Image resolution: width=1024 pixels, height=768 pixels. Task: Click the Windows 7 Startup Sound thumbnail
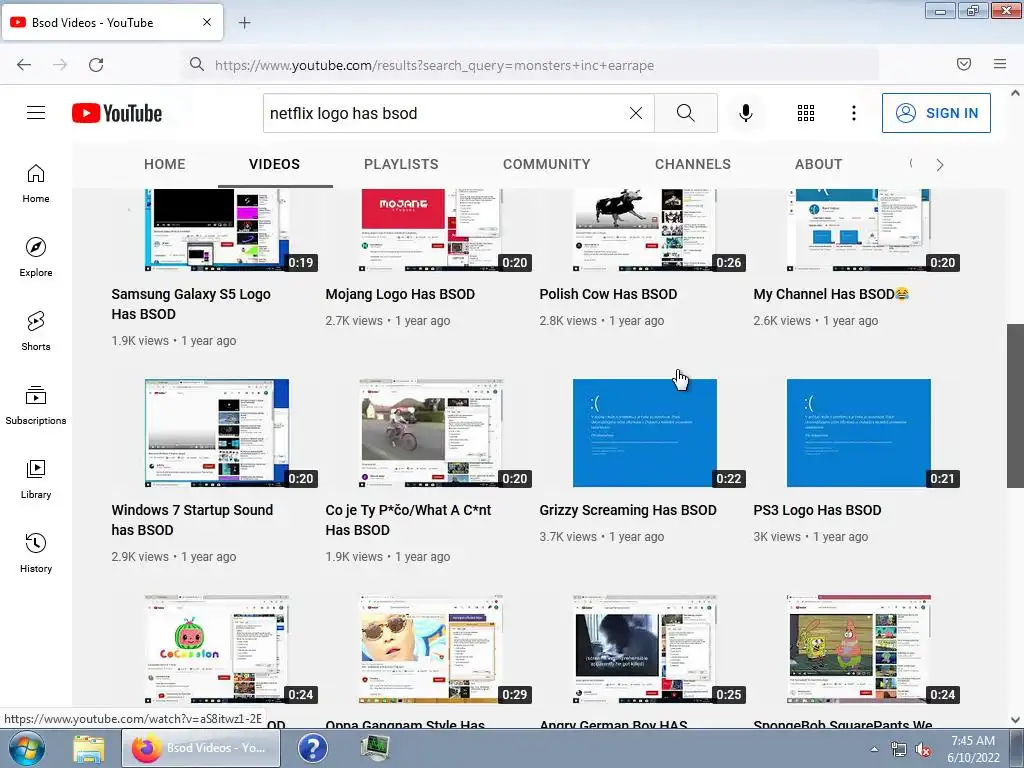tap(217, 433)
